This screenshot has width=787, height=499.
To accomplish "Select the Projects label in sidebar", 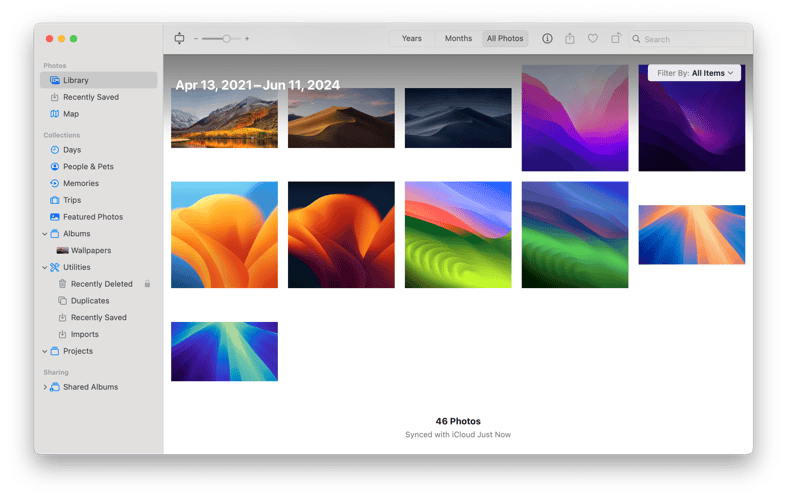I will (78, 351).
